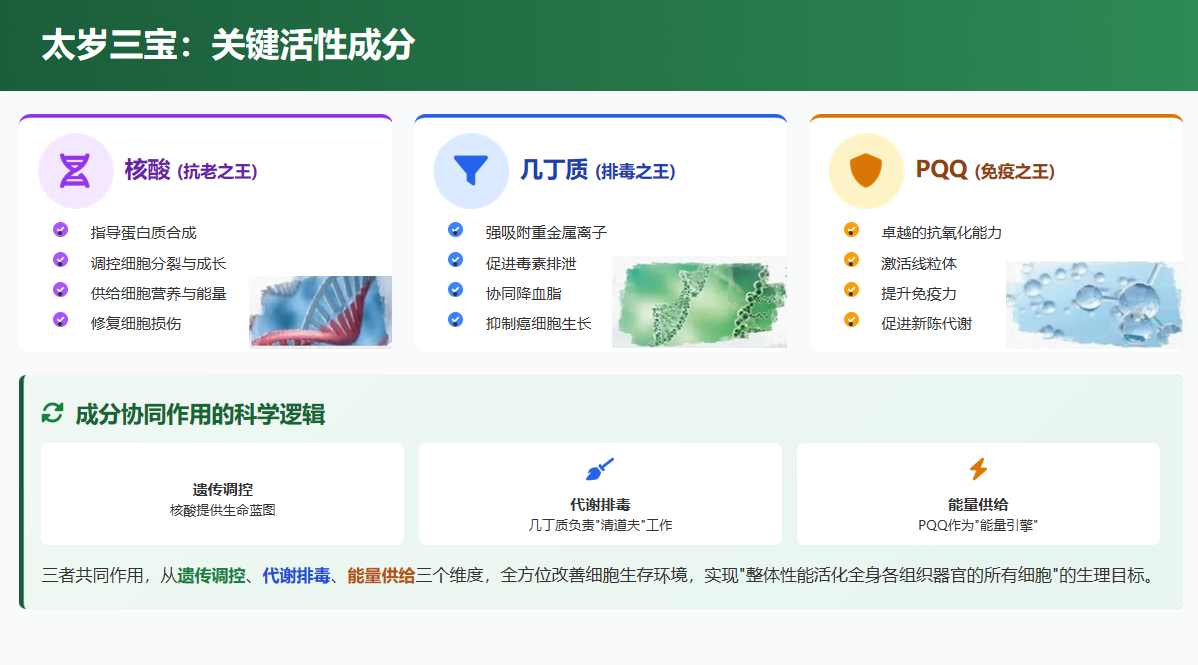Click the blue bubble molecule image
The height and width of the screenshot is (665, 1198).
pyautogui.click(x=1094, y=304)
